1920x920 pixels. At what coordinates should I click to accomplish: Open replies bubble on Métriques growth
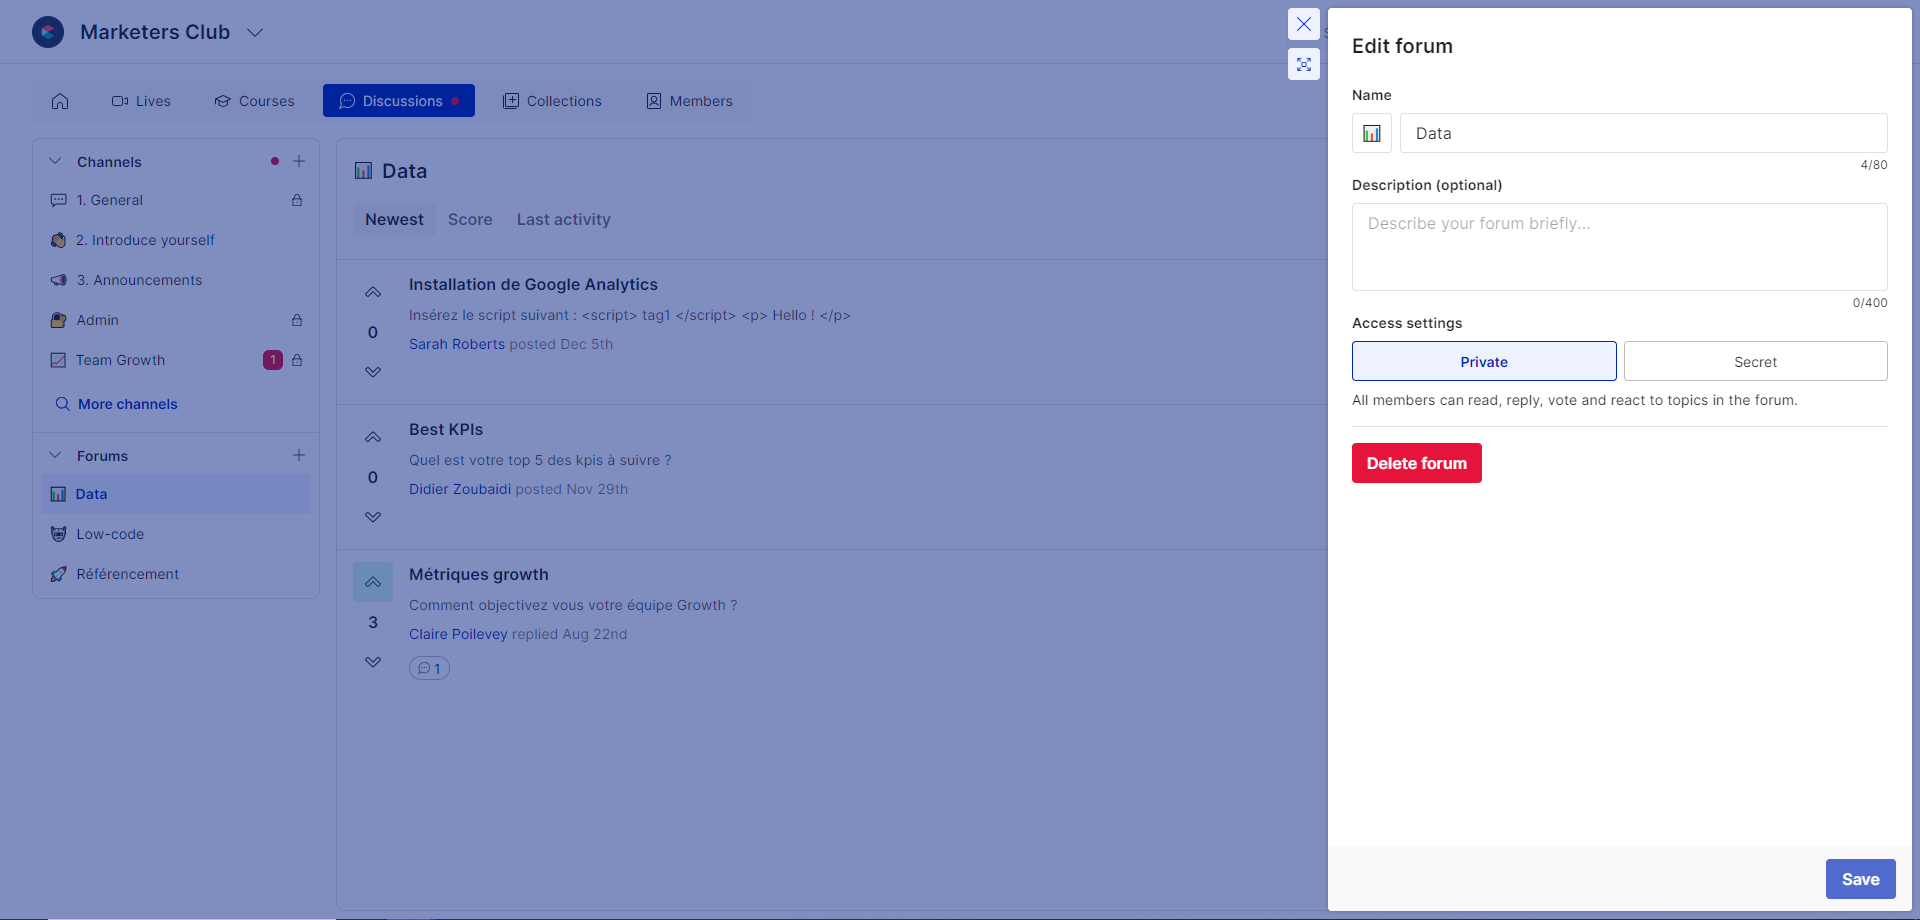(429, 668)
